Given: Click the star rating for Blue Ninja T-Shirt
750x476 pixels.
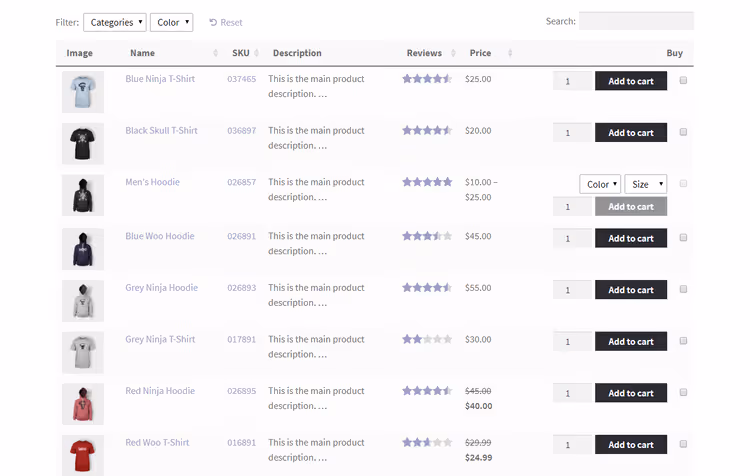Looking at the screenshot, I should click(x=427, y=79).
